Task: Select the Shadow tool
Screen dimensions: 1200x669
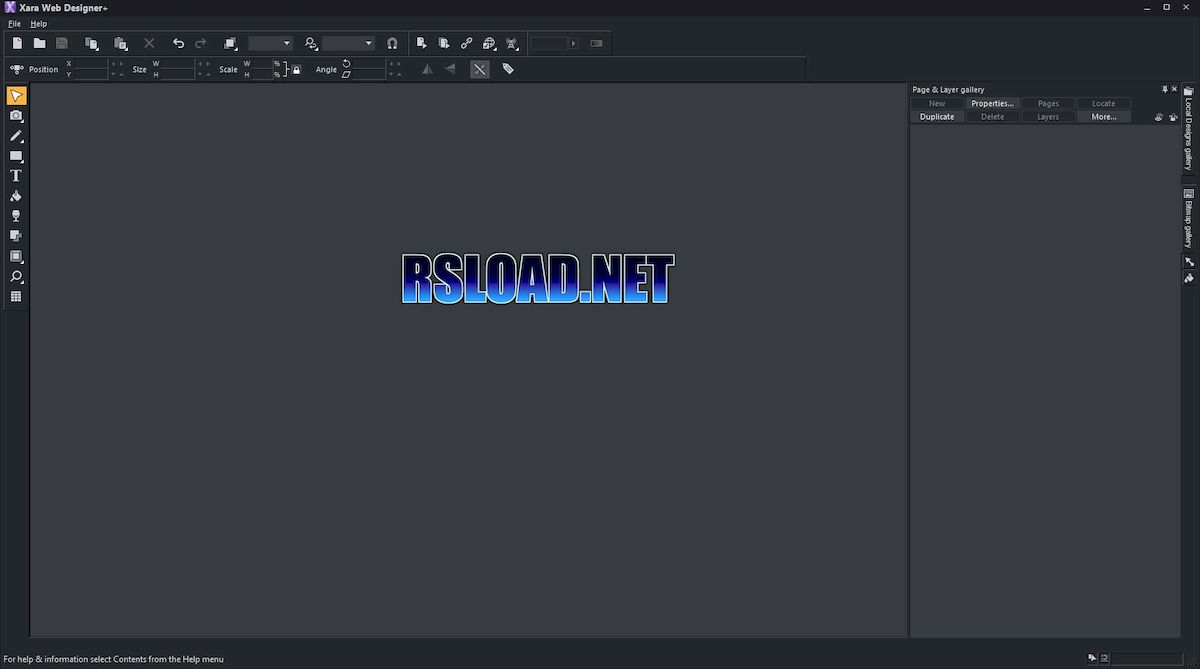Action: 16,236
